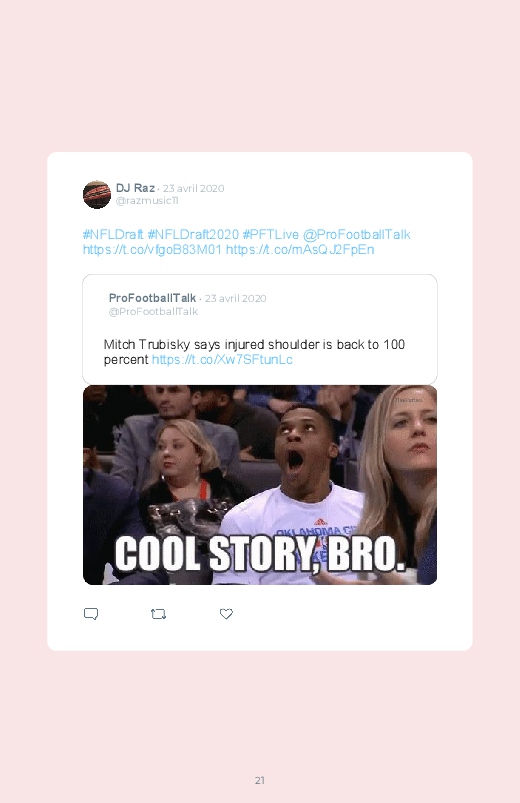
Task: Click the @razmusic11 handle
Action: tap(147, 201)
